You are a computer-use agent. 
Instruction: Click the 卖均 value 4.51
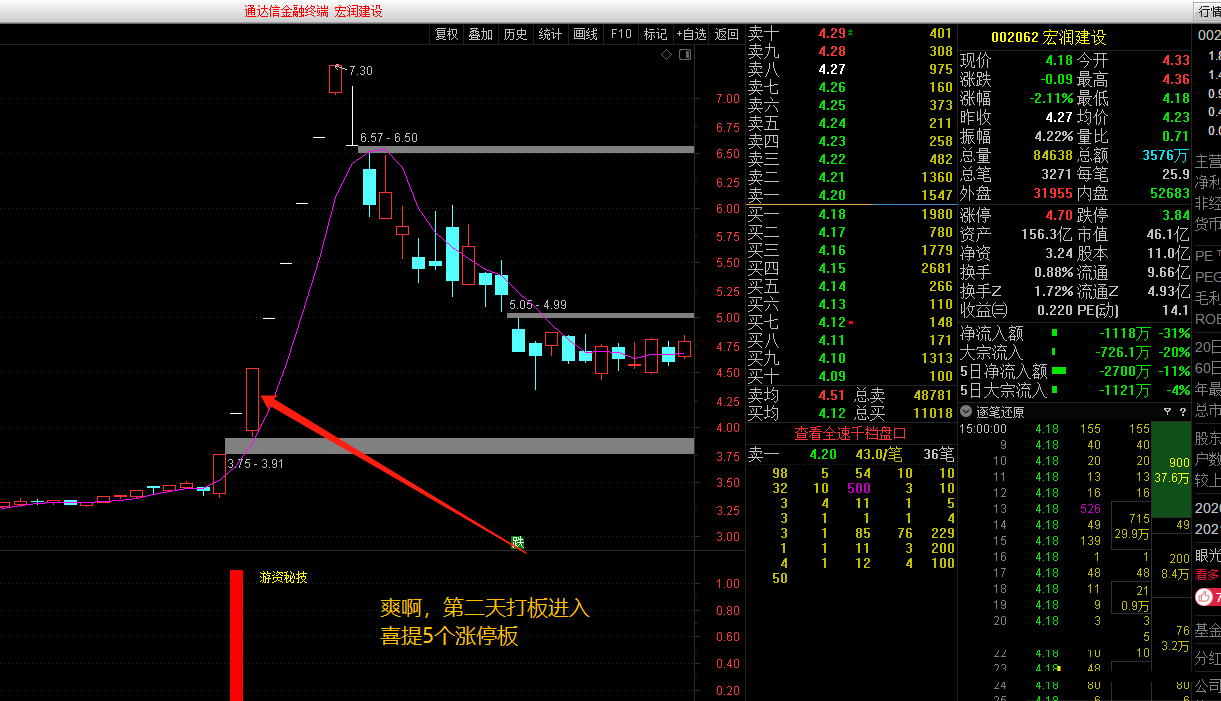832,396
